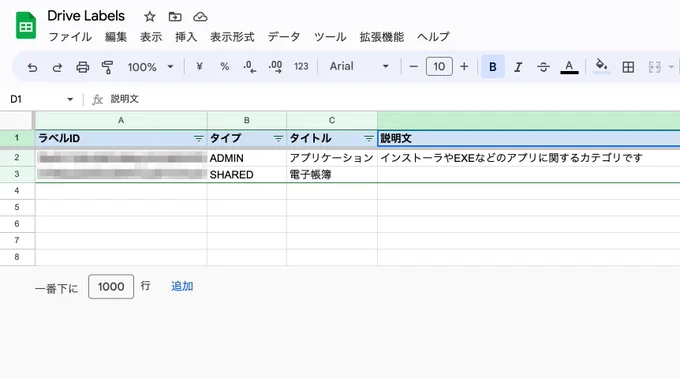680x379 pixels.
Task: Click the select-all corner box
Action: click(x=16, y=120)
